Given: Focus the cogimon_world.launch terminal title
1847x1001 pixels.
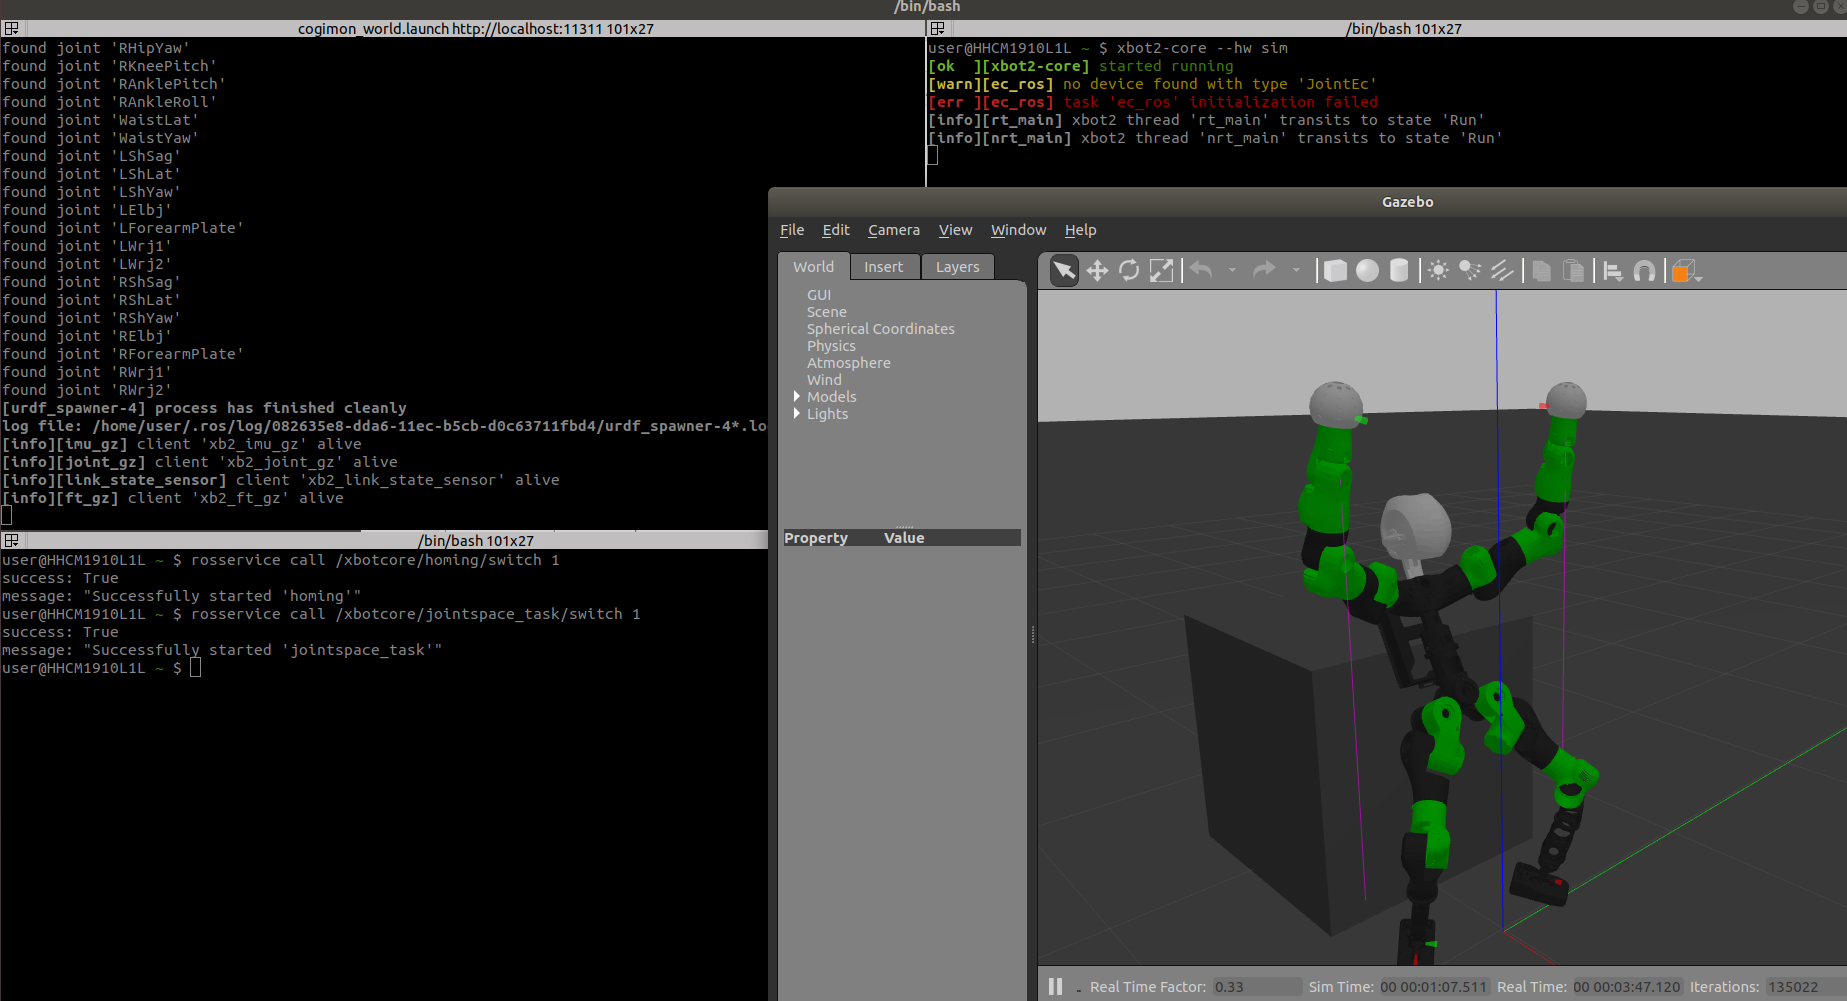Looking at the screenshot, I should [476, 29].
